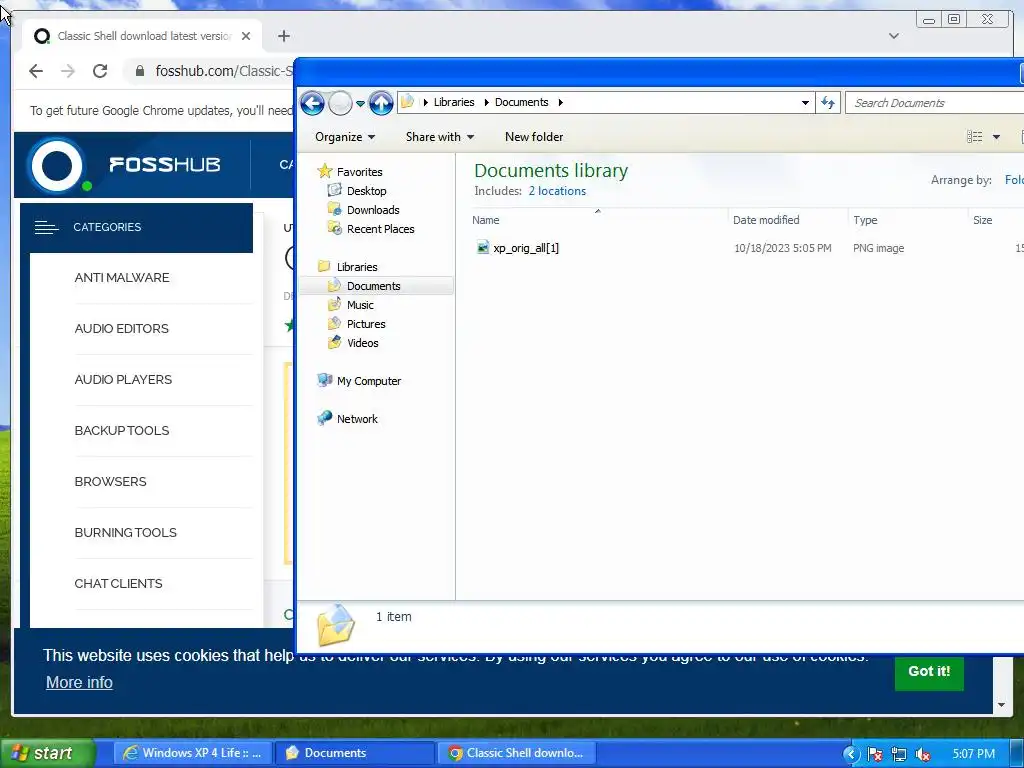Viewport: 1024px width, 768px height.
Task: Click the 2 locations link
Action: [x=557, y=191]
